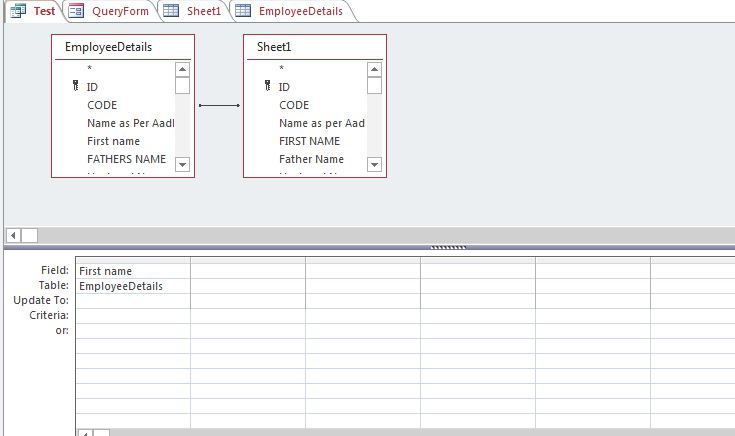
Task: Click the QueryForm form icon
Action: click(76, 11)
